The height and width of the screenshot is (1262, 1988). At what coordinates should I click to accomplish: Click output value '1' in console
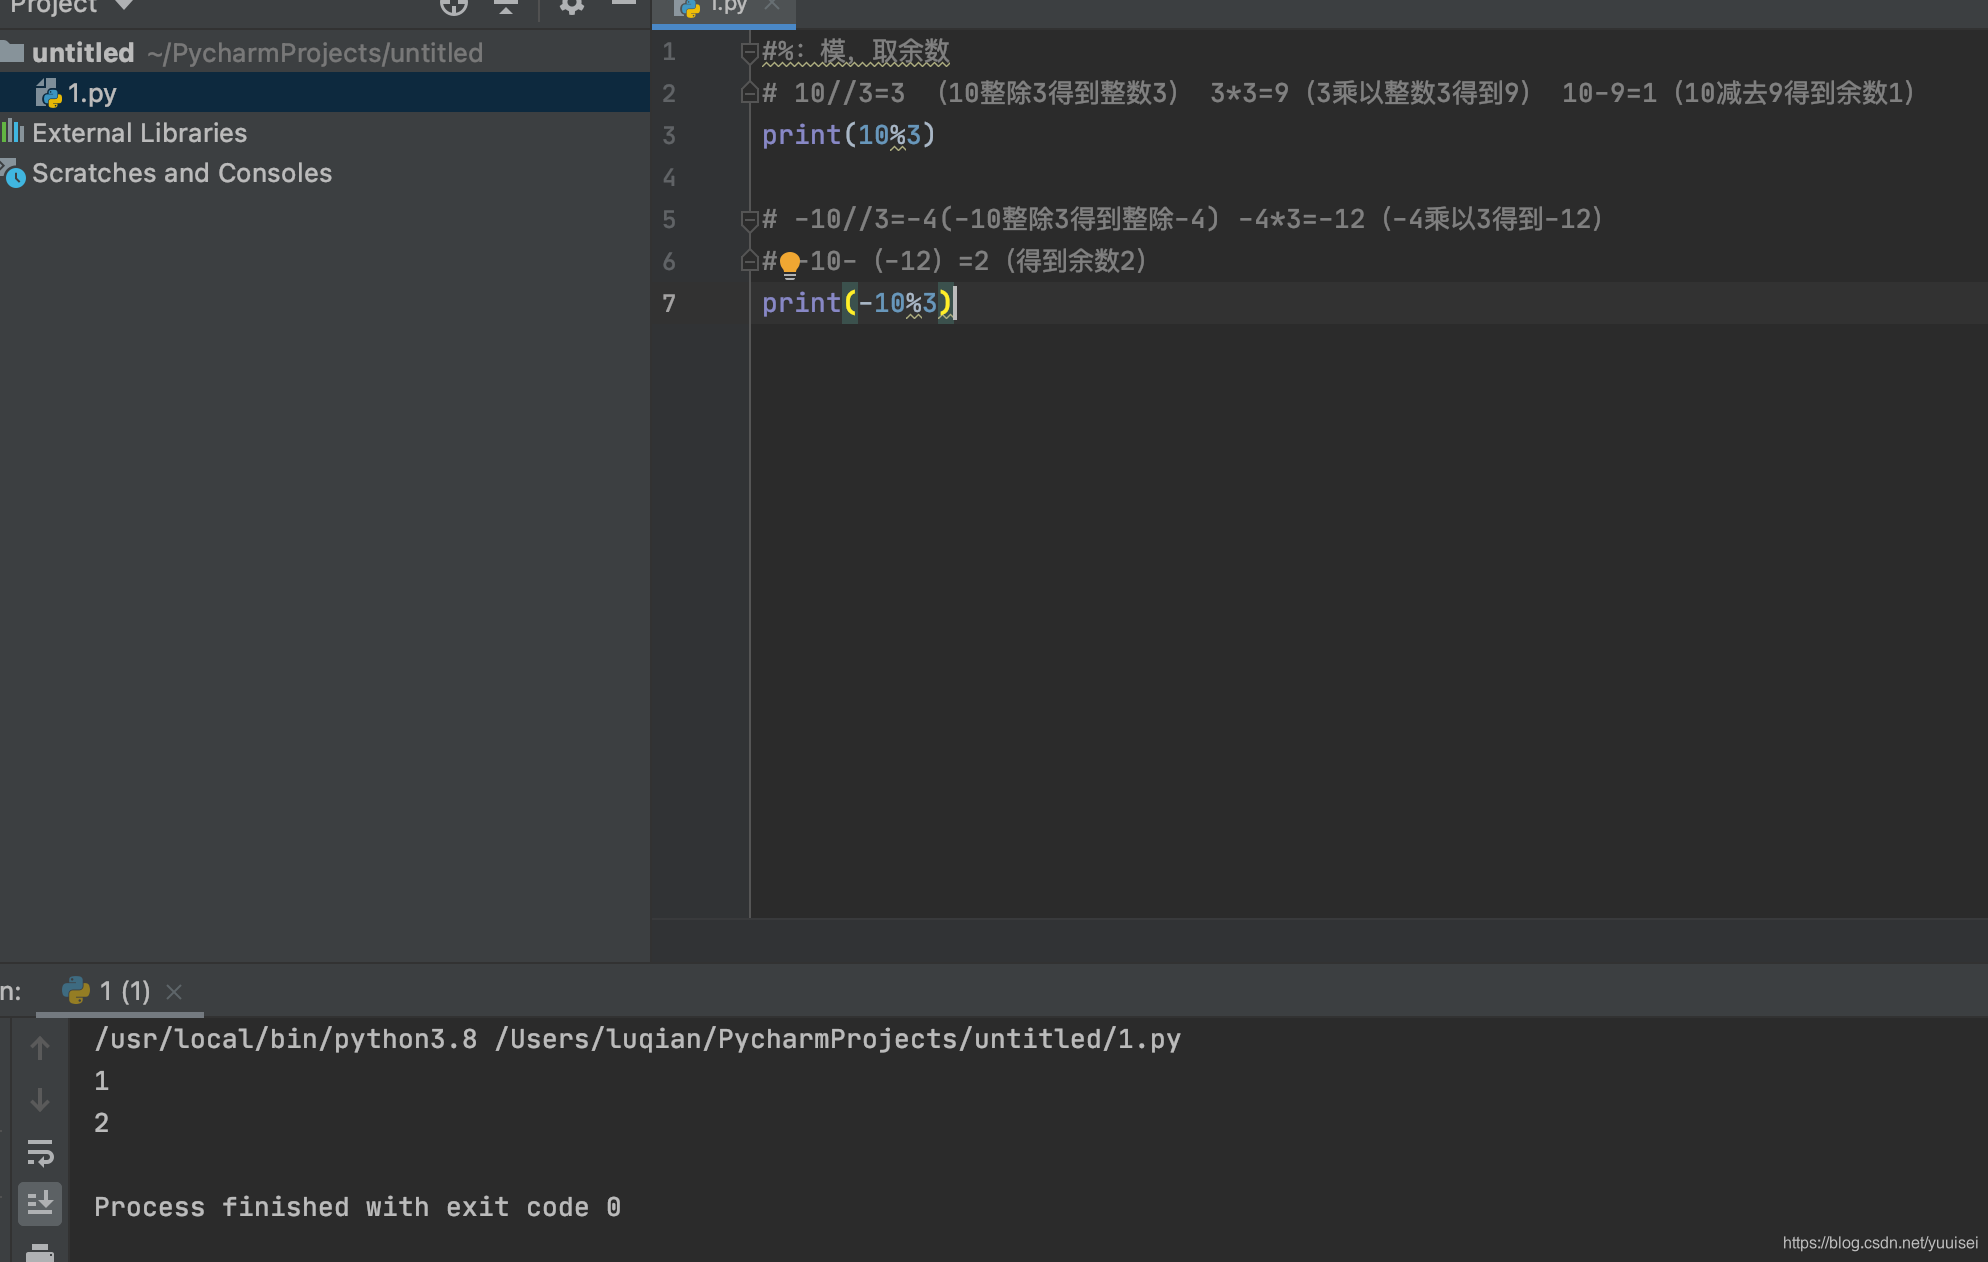click(102, 1081)
